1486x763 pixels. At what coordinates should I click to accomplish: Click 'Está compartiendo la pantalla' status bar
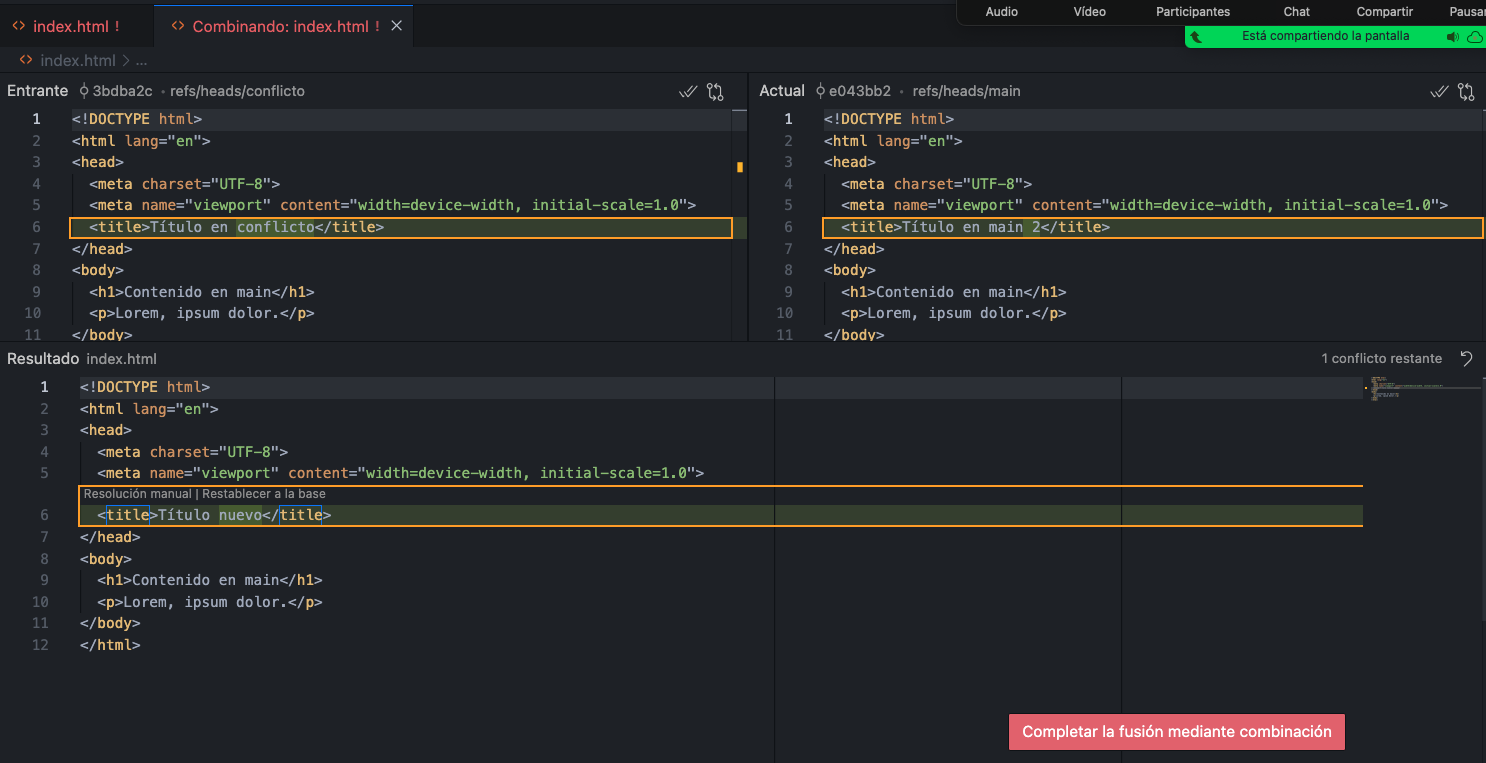[x=1325, y=36]
